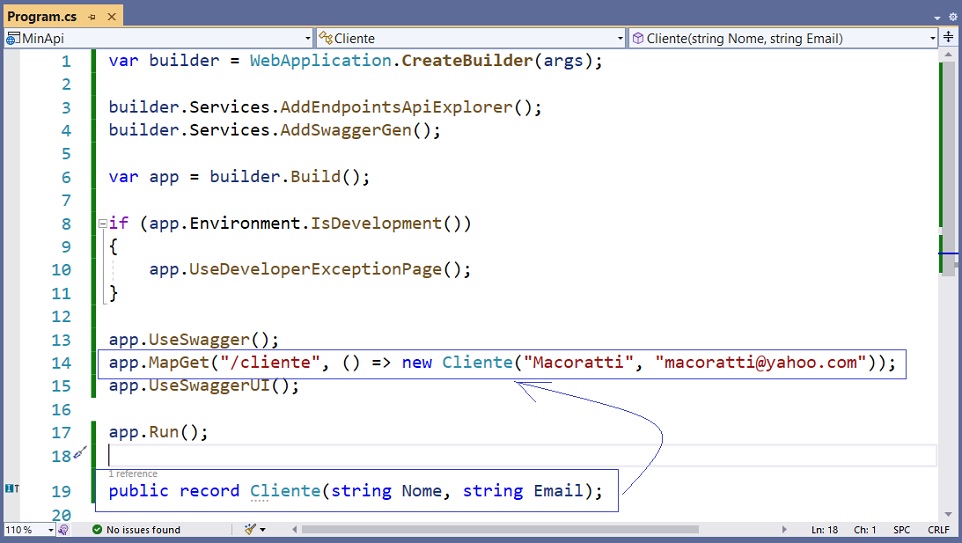Place cursor on empty line 18
Image resolution: width=962 pixels, height=543 pixels.
point(521,455)
